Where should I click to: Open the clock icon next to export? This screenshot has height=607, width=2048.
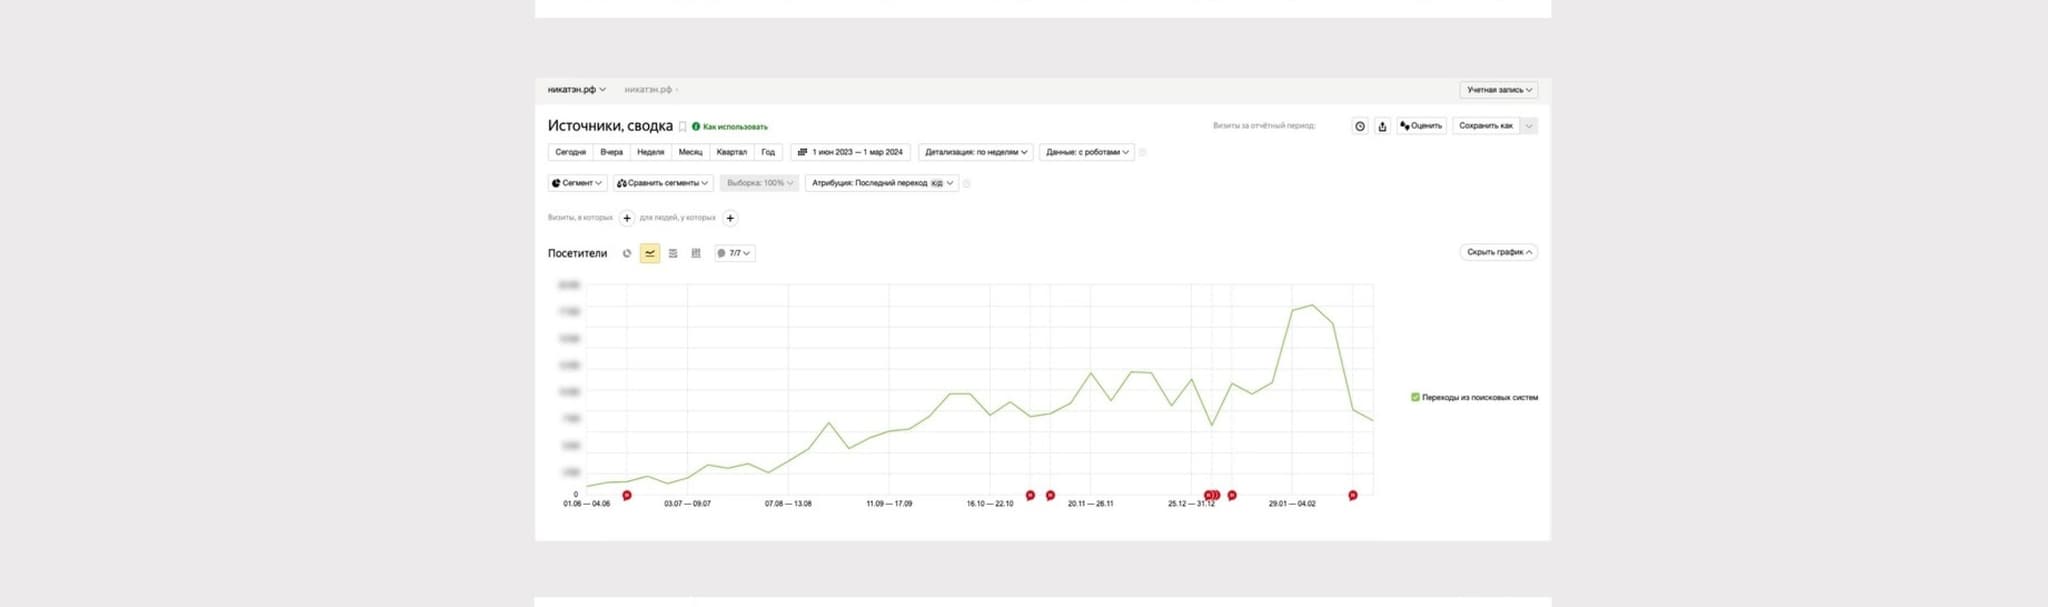(x=1360, y=126)
